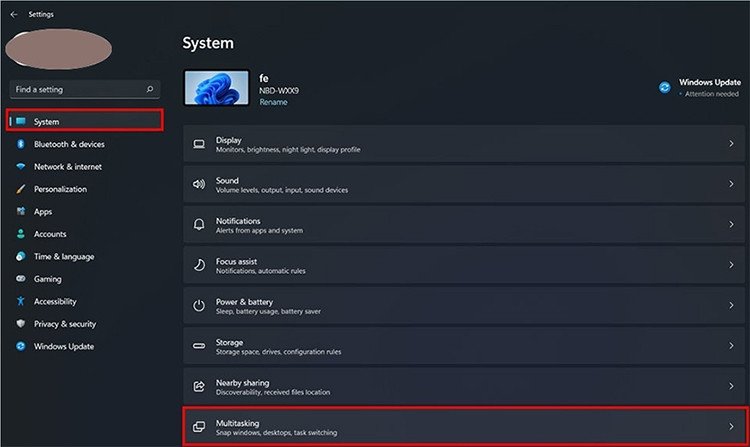Click the Privacy & security shield icon
This screenshot has height=447, width=750.
(21, 324)
